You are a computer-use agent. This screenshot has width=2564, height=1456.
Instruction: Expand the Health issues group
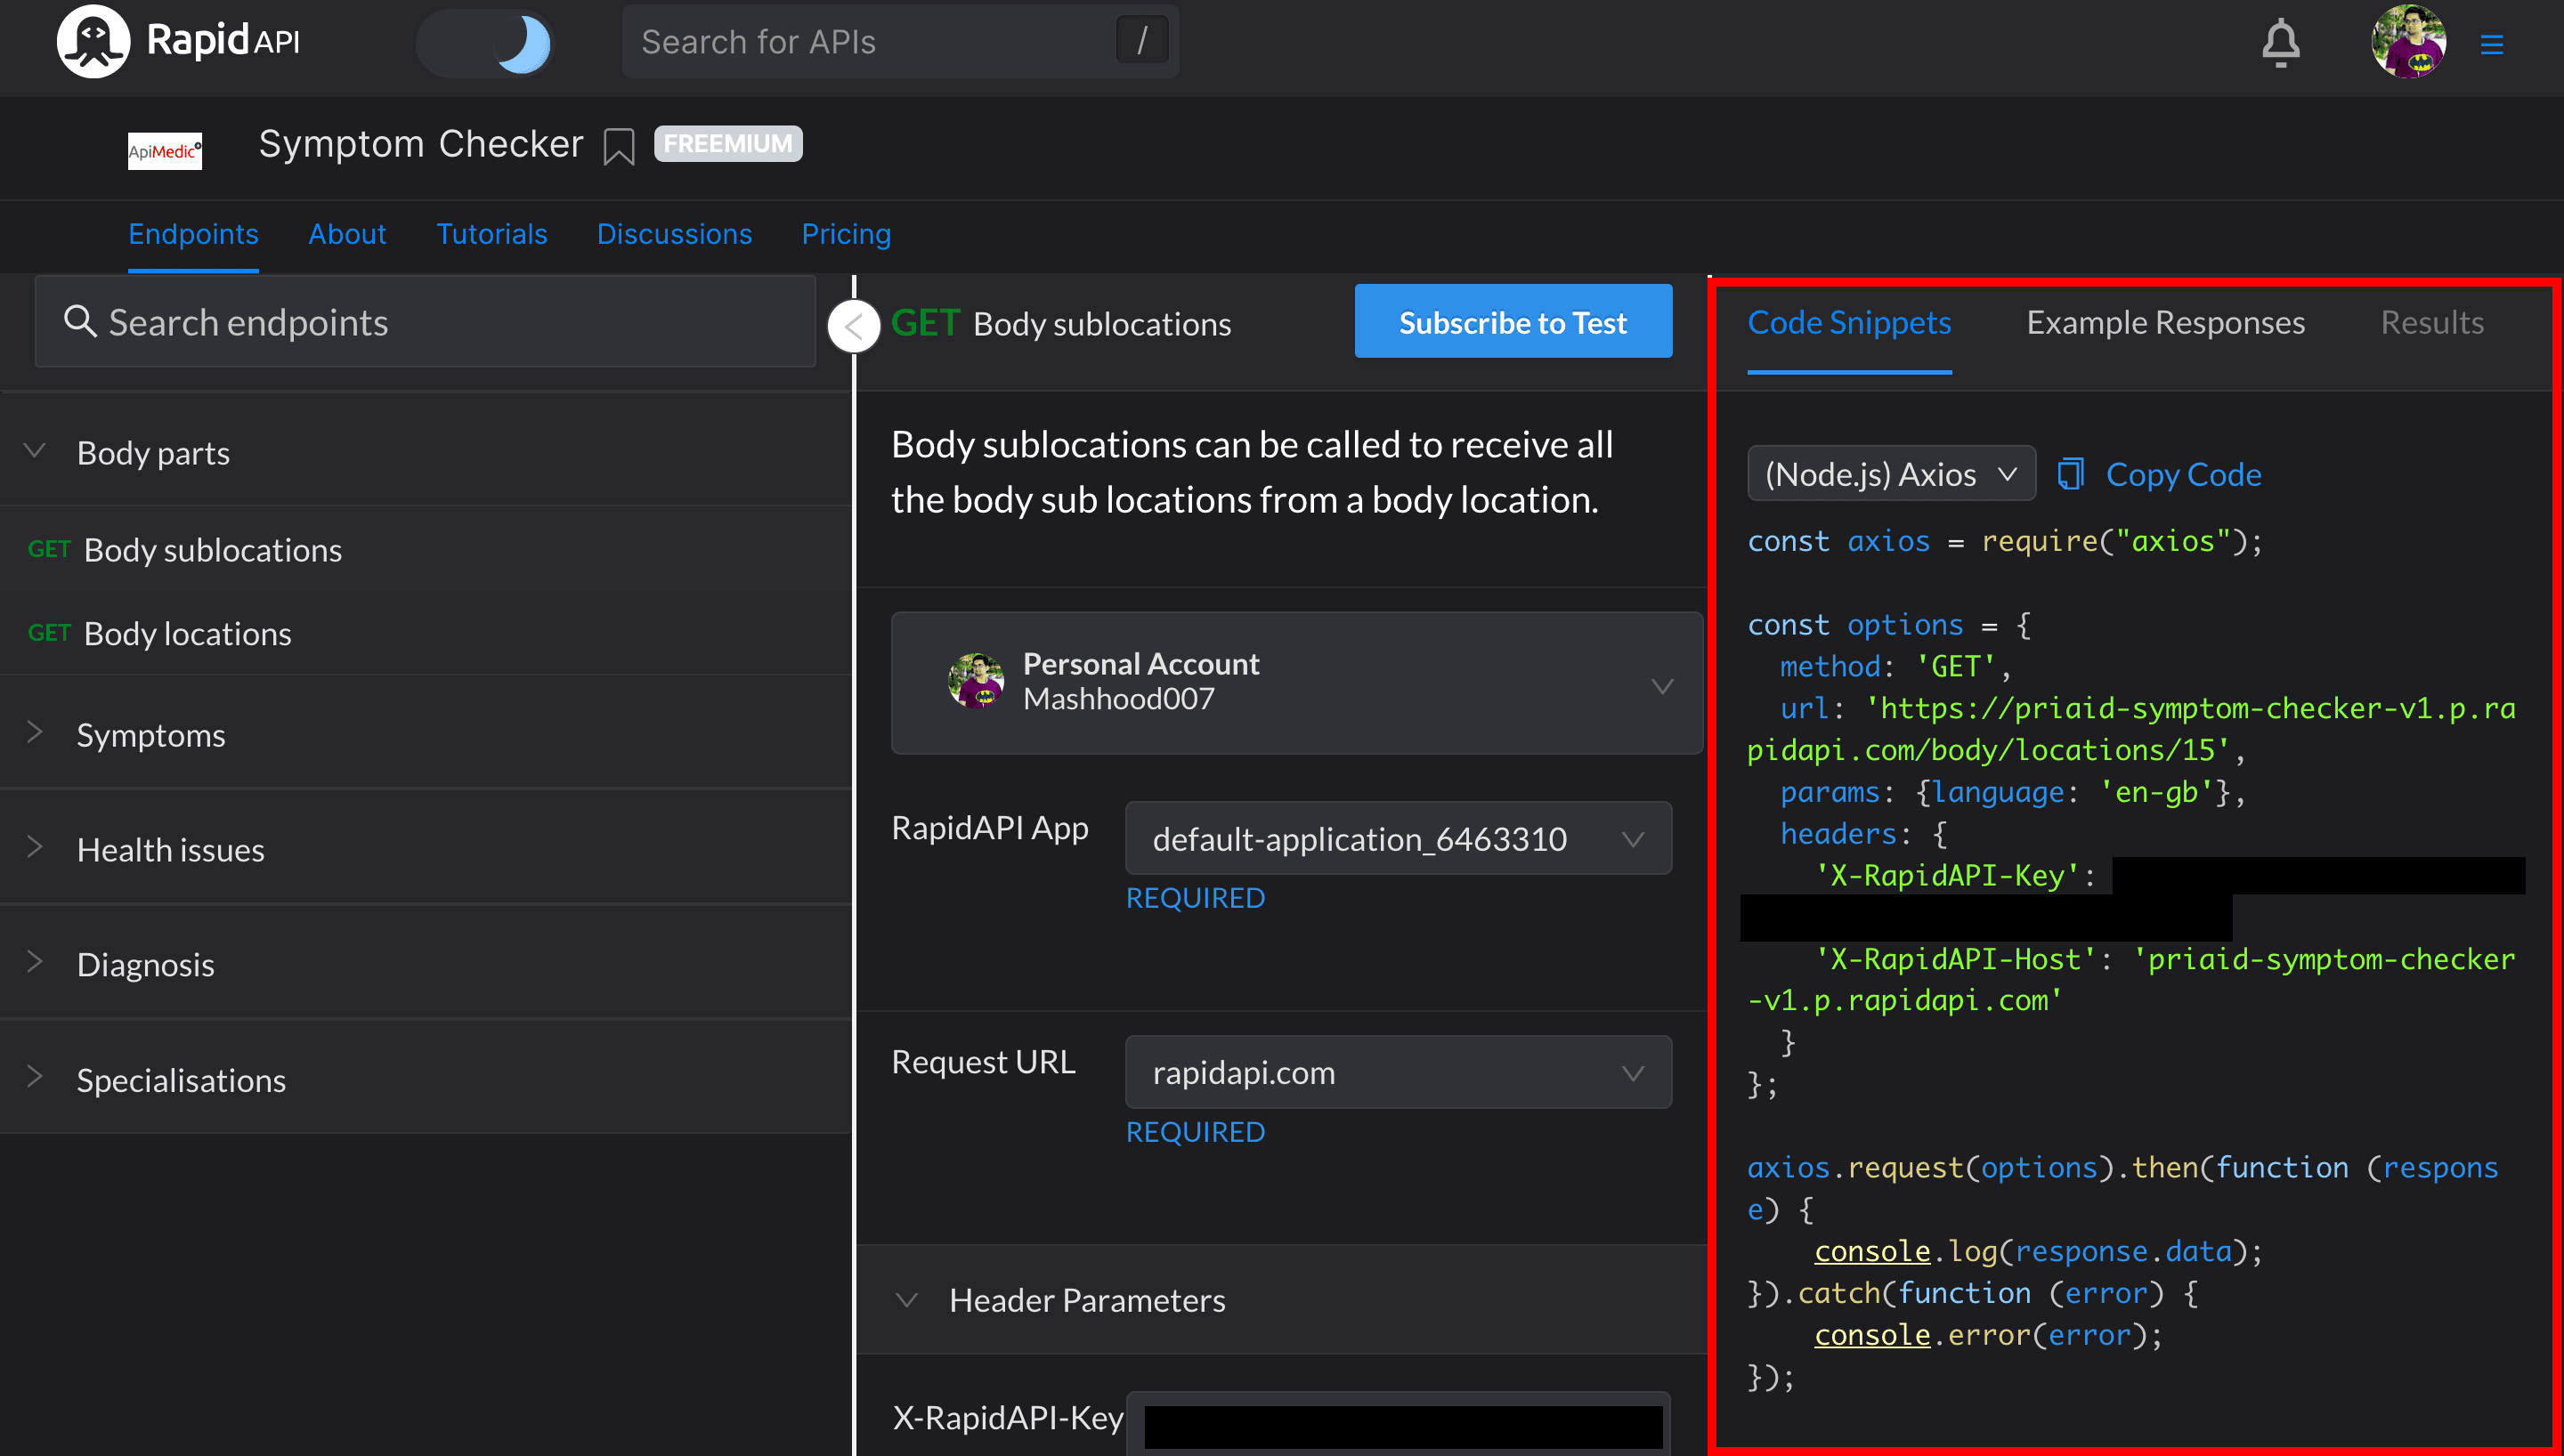tap(425, 850)
